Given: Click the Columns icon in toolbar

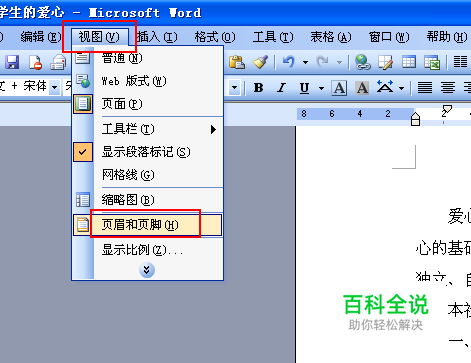Looking at the screenshot, I should (x=460, y=62).
